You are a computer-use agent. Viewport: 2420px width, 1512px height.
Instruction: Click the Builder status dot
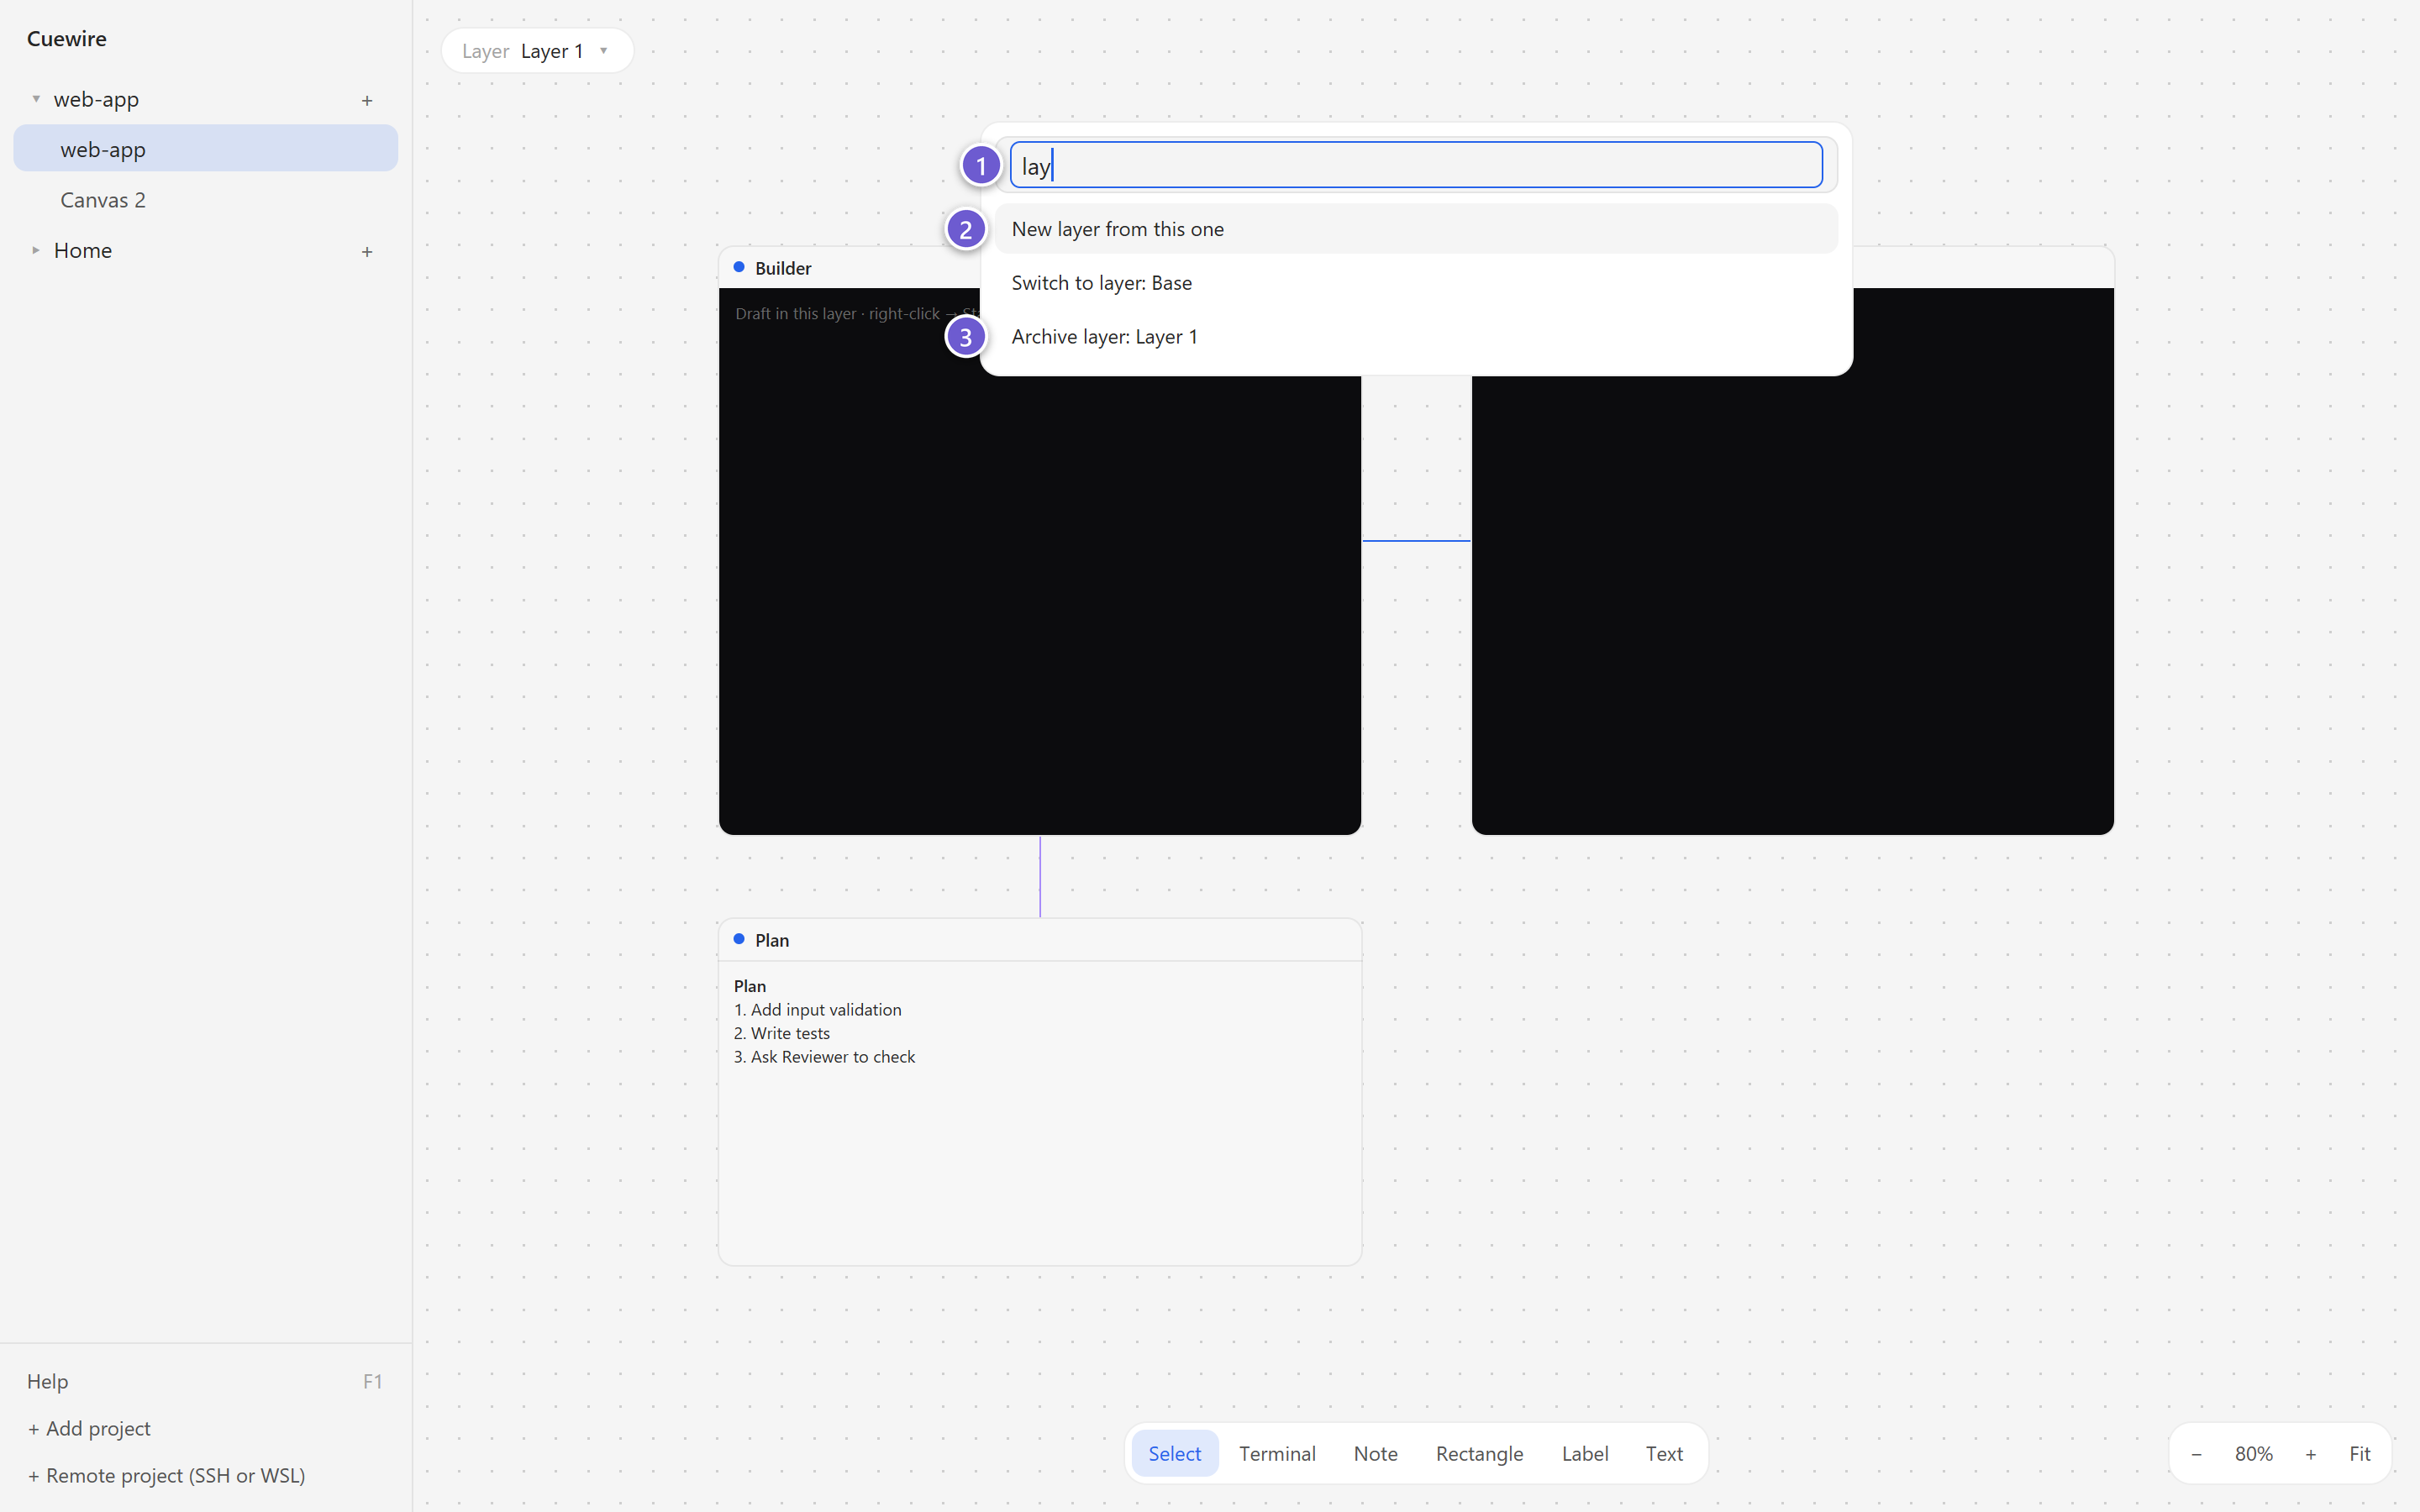tap(739, 267)
